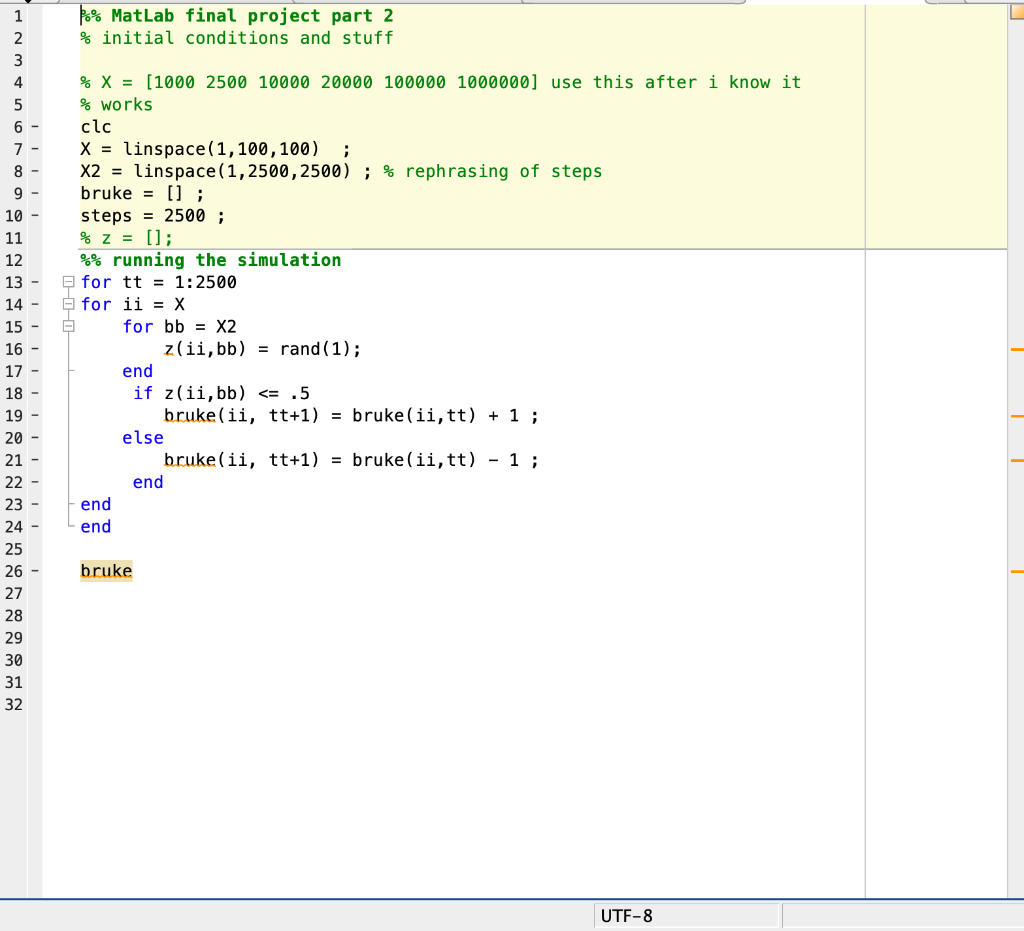Toggle breakpoint dash beside line 18
1024x931 pixels.
point(35,394)
